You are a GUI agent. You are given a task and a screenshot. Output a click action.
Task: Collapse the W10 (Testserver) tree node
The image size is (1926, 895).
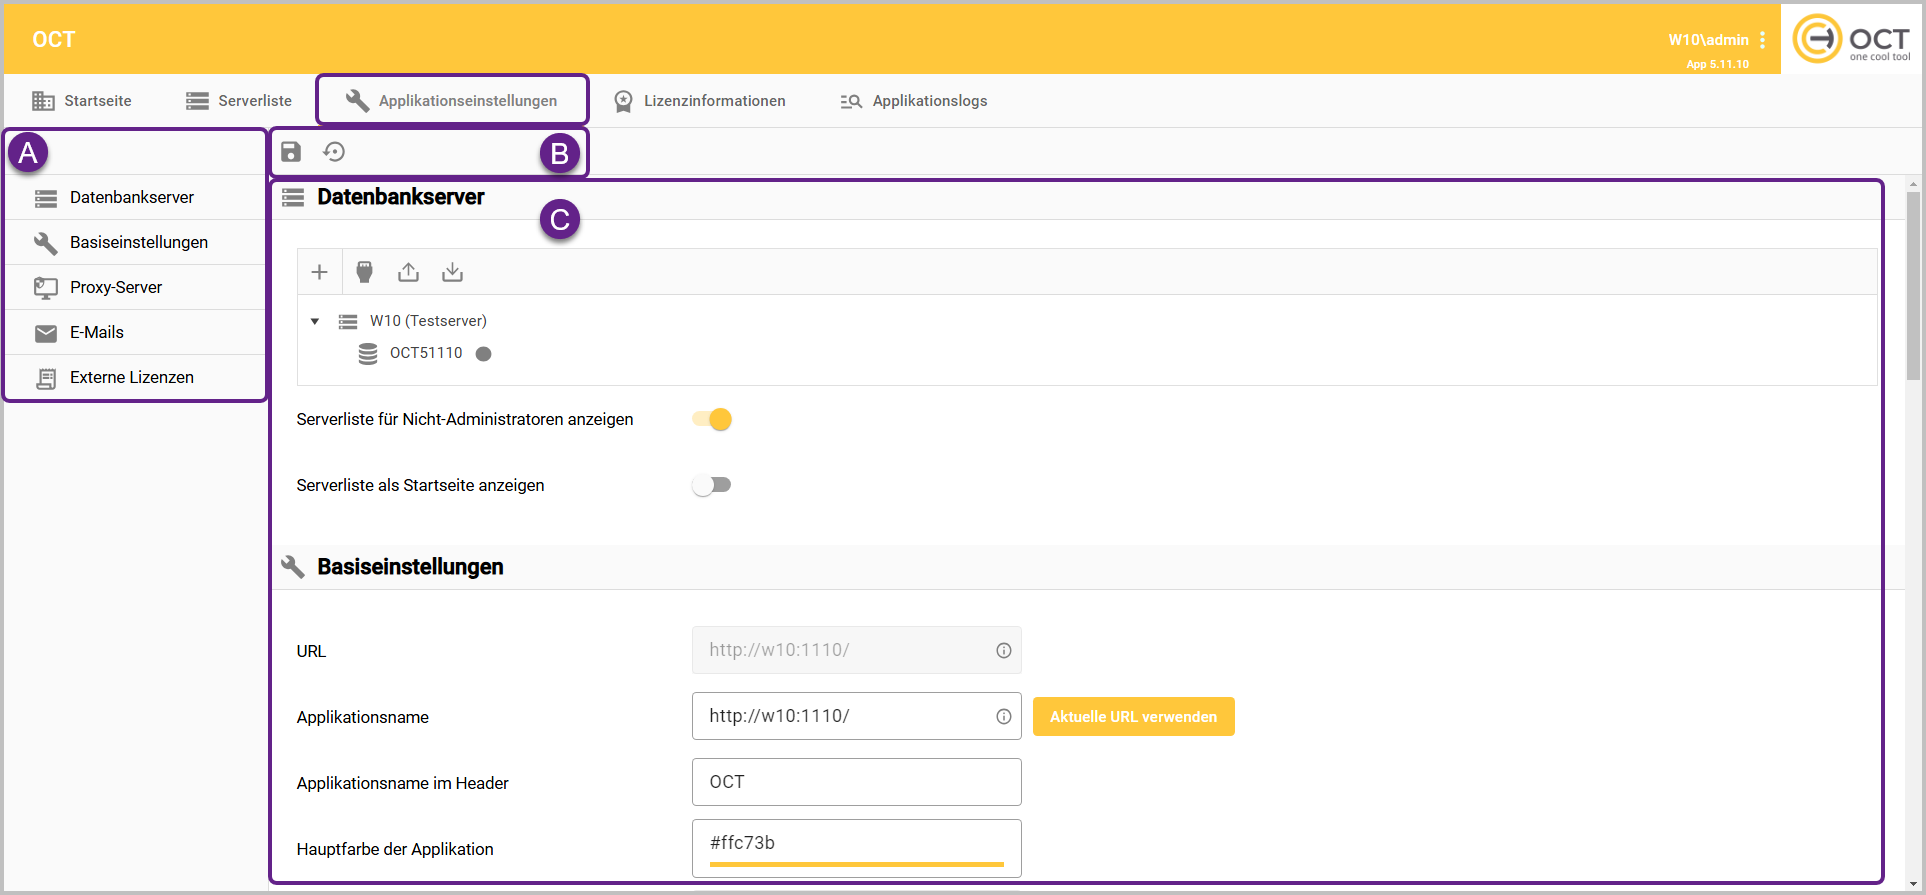coord(315,322)
